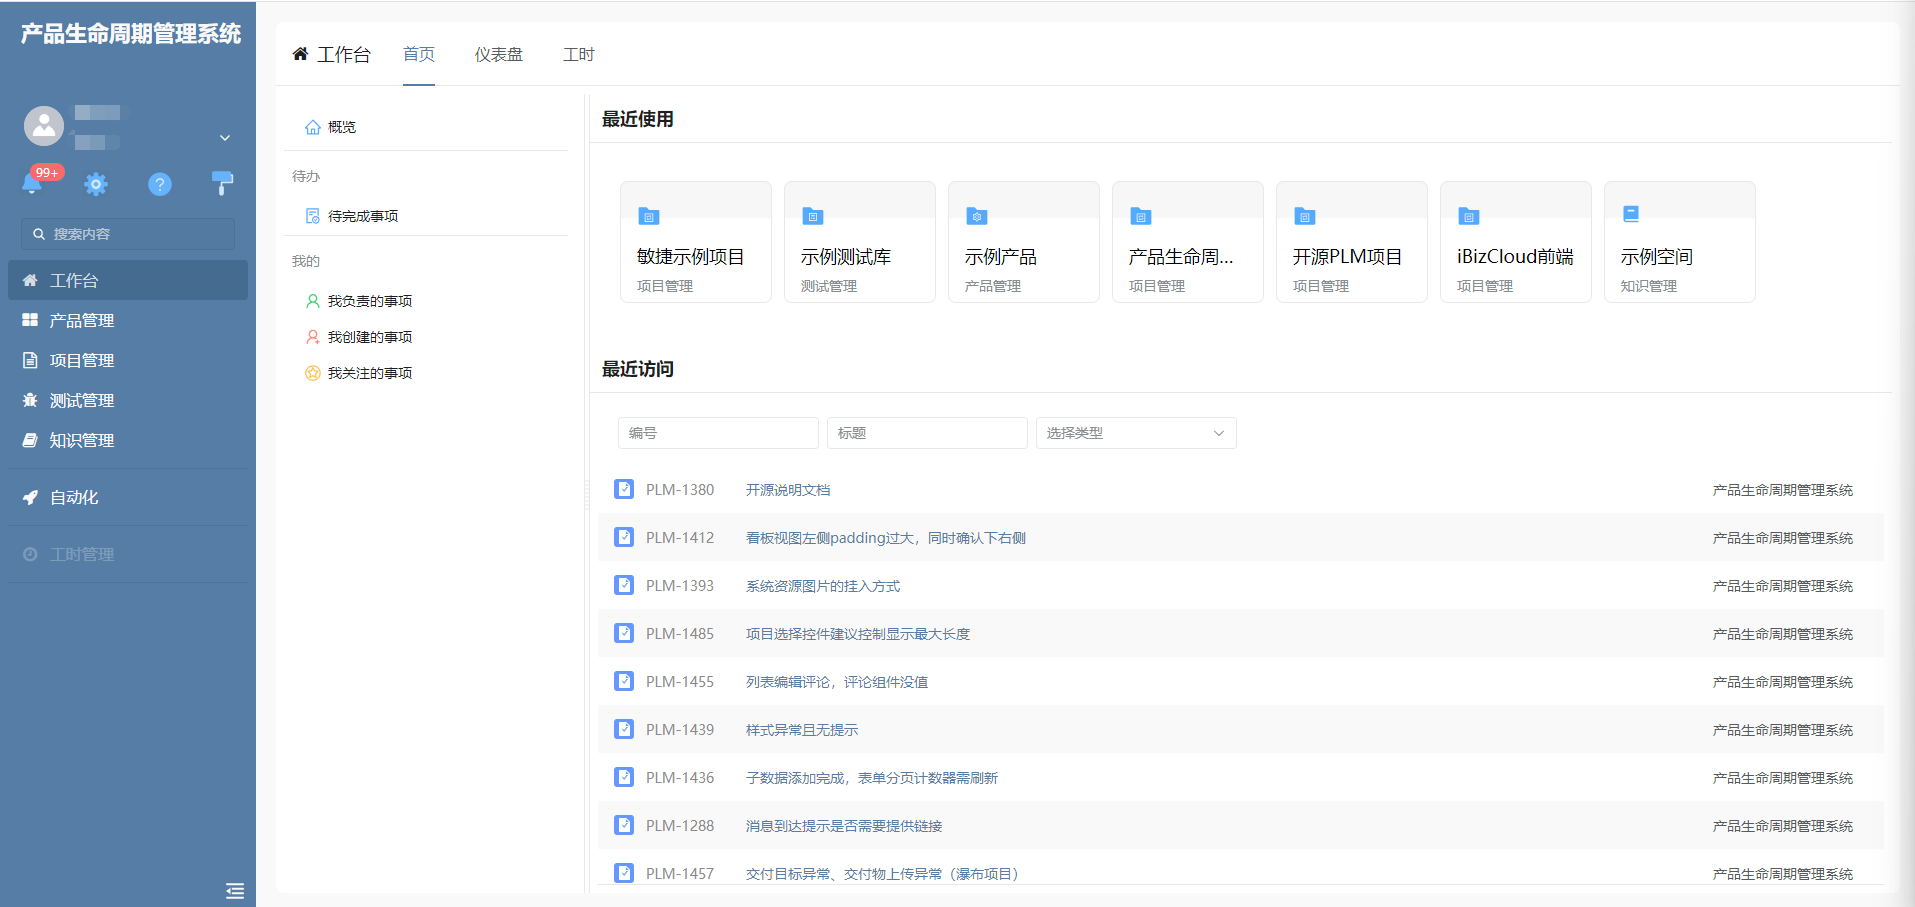The height and width of the screenshot is (907, 1915).
Task: Open the help question mark icon
Action: [160, 184]
